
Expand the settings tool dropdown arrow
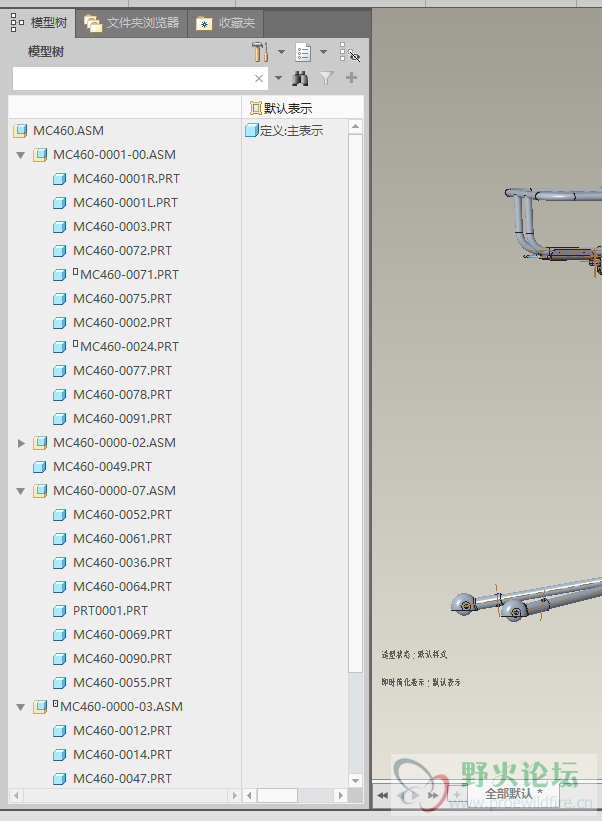(x=281, y=52)
